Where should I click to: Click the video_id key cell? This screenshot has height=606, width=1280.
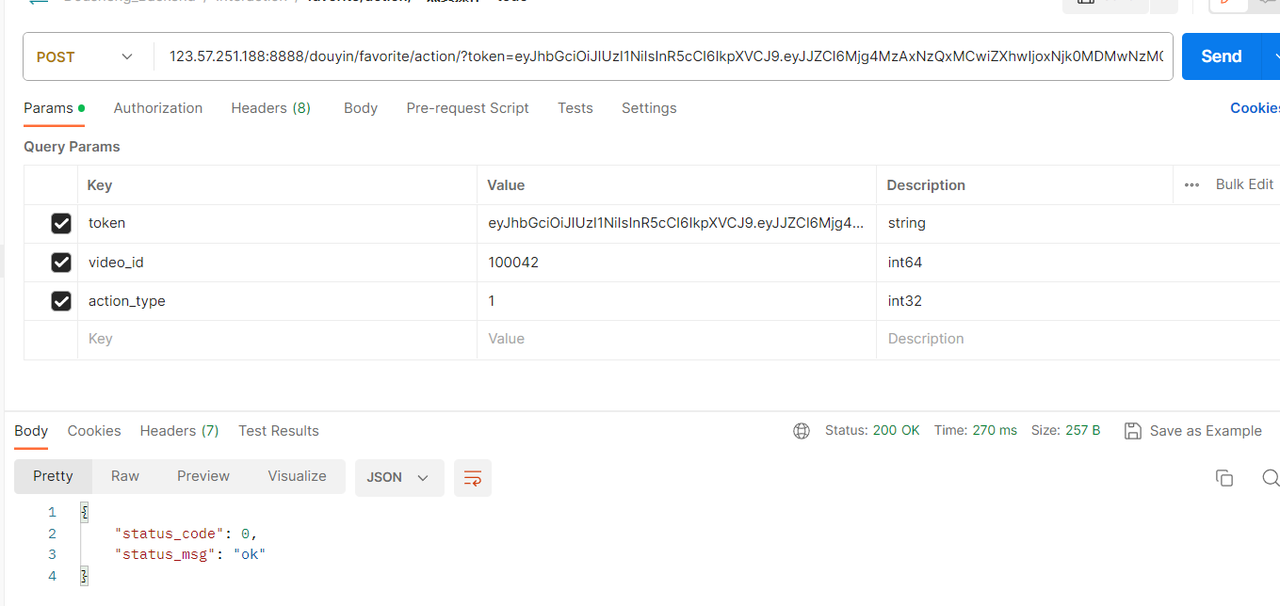coord(277,263)
